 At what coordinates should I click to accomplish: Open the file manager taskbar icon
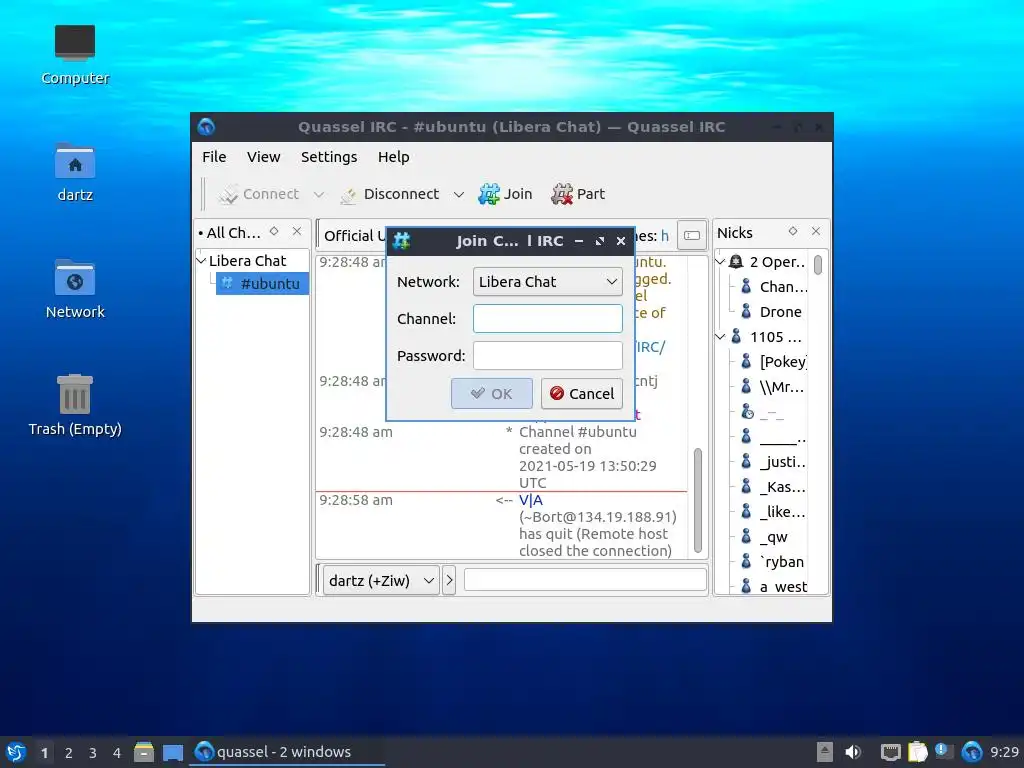pos(144,752)
